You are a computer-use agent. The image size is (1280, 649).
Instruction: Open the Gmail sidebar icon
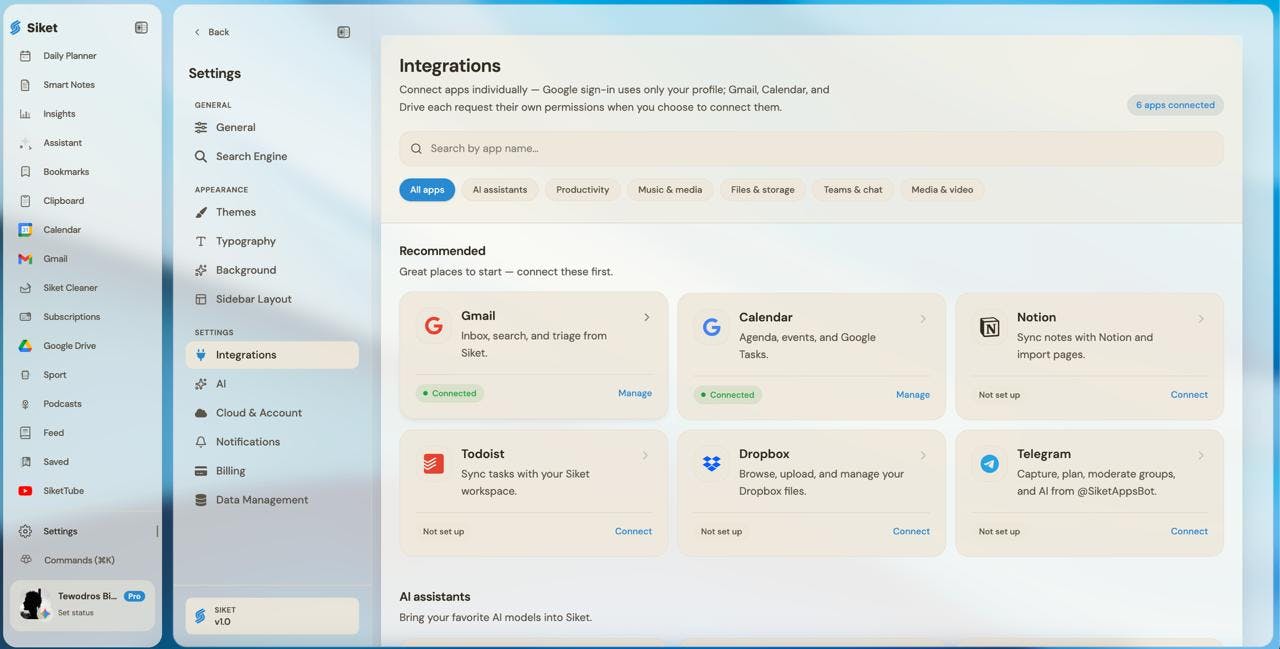[x=25, y=259]
